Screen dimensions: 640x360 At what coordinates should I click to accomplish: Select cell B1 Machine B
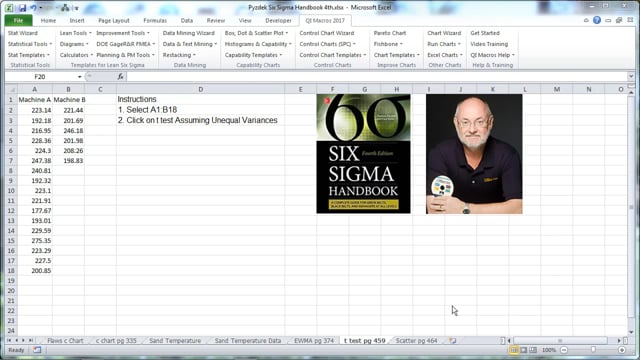(69, 100)
